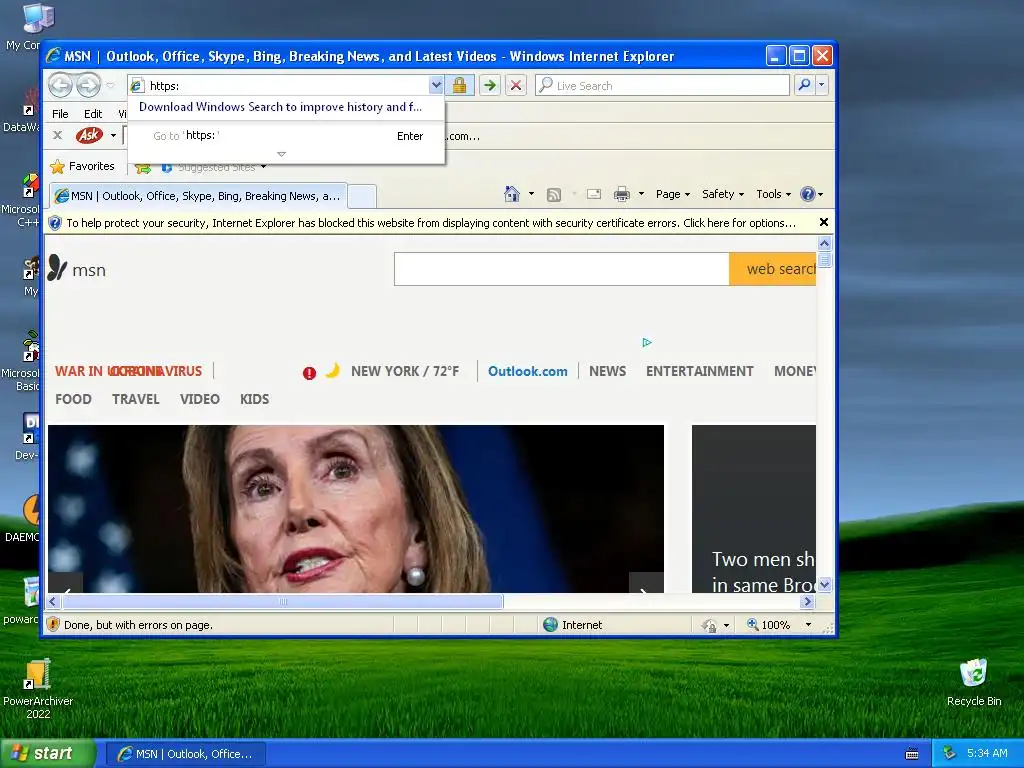Open the Print options dropdown arrow

[641, 194]
